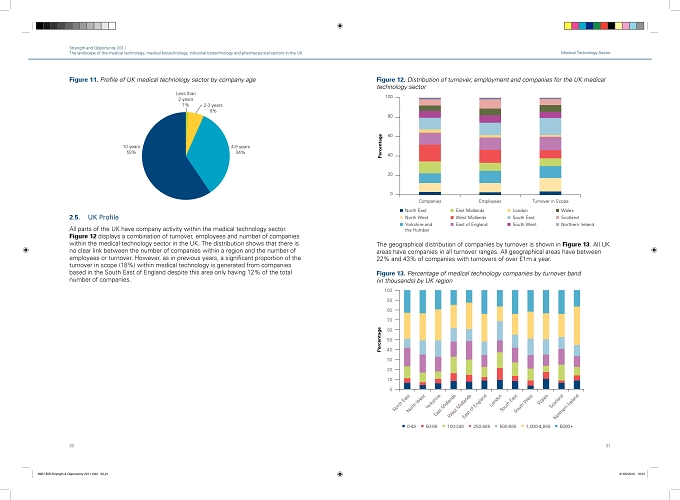Screen dimensions: 680x500
Task: Click the Turnover in Scope stacked bar
Action: pos(550,146)
